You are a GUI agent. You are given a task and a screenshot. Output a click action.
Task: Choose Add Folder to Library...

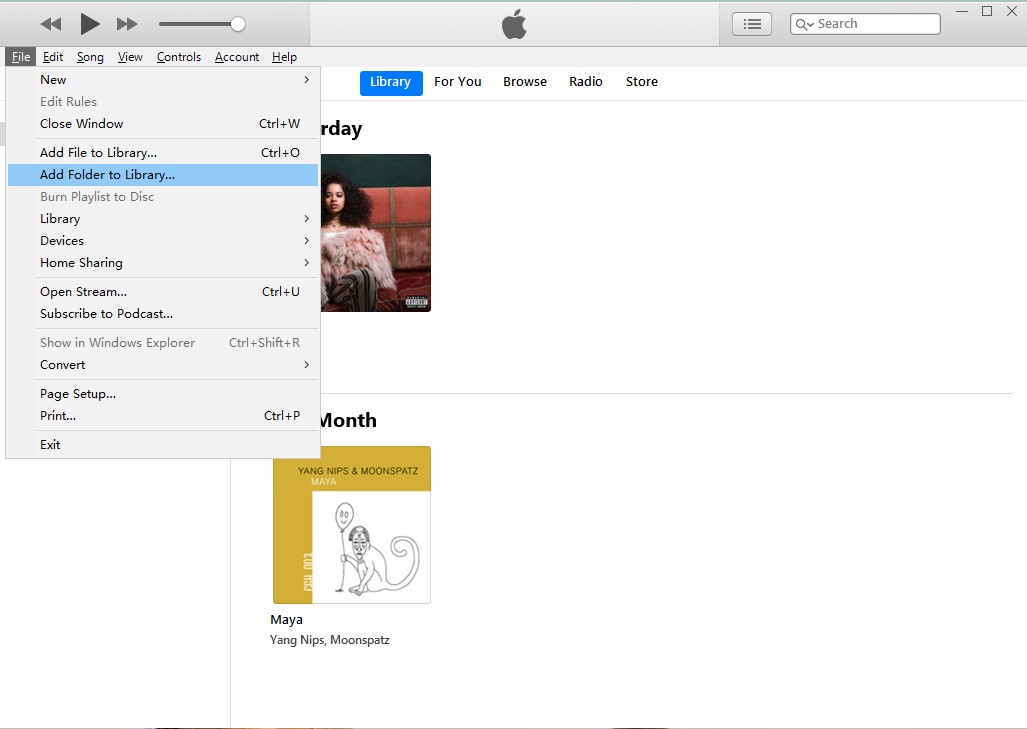[x=163, y=175]
